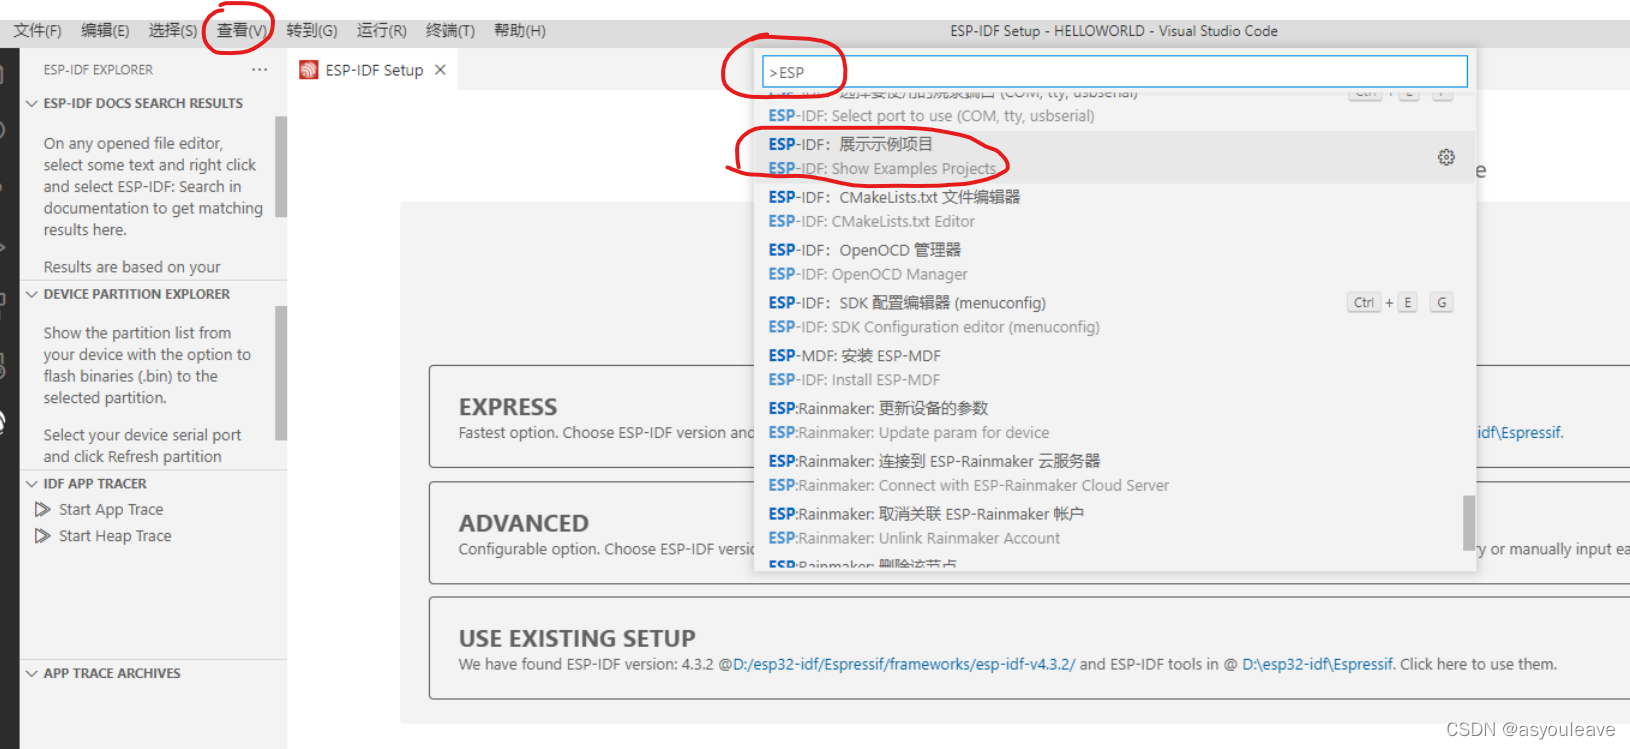
Task: Run ESP-IDF: Show Examples Projects command
Action: click(x=1115, y=157)
